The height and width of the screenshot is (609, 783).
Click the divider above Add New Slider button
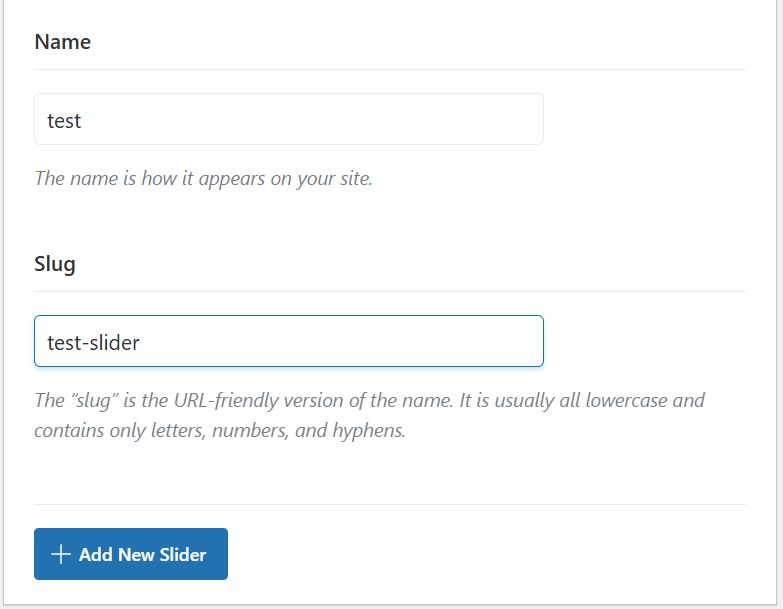390,505
